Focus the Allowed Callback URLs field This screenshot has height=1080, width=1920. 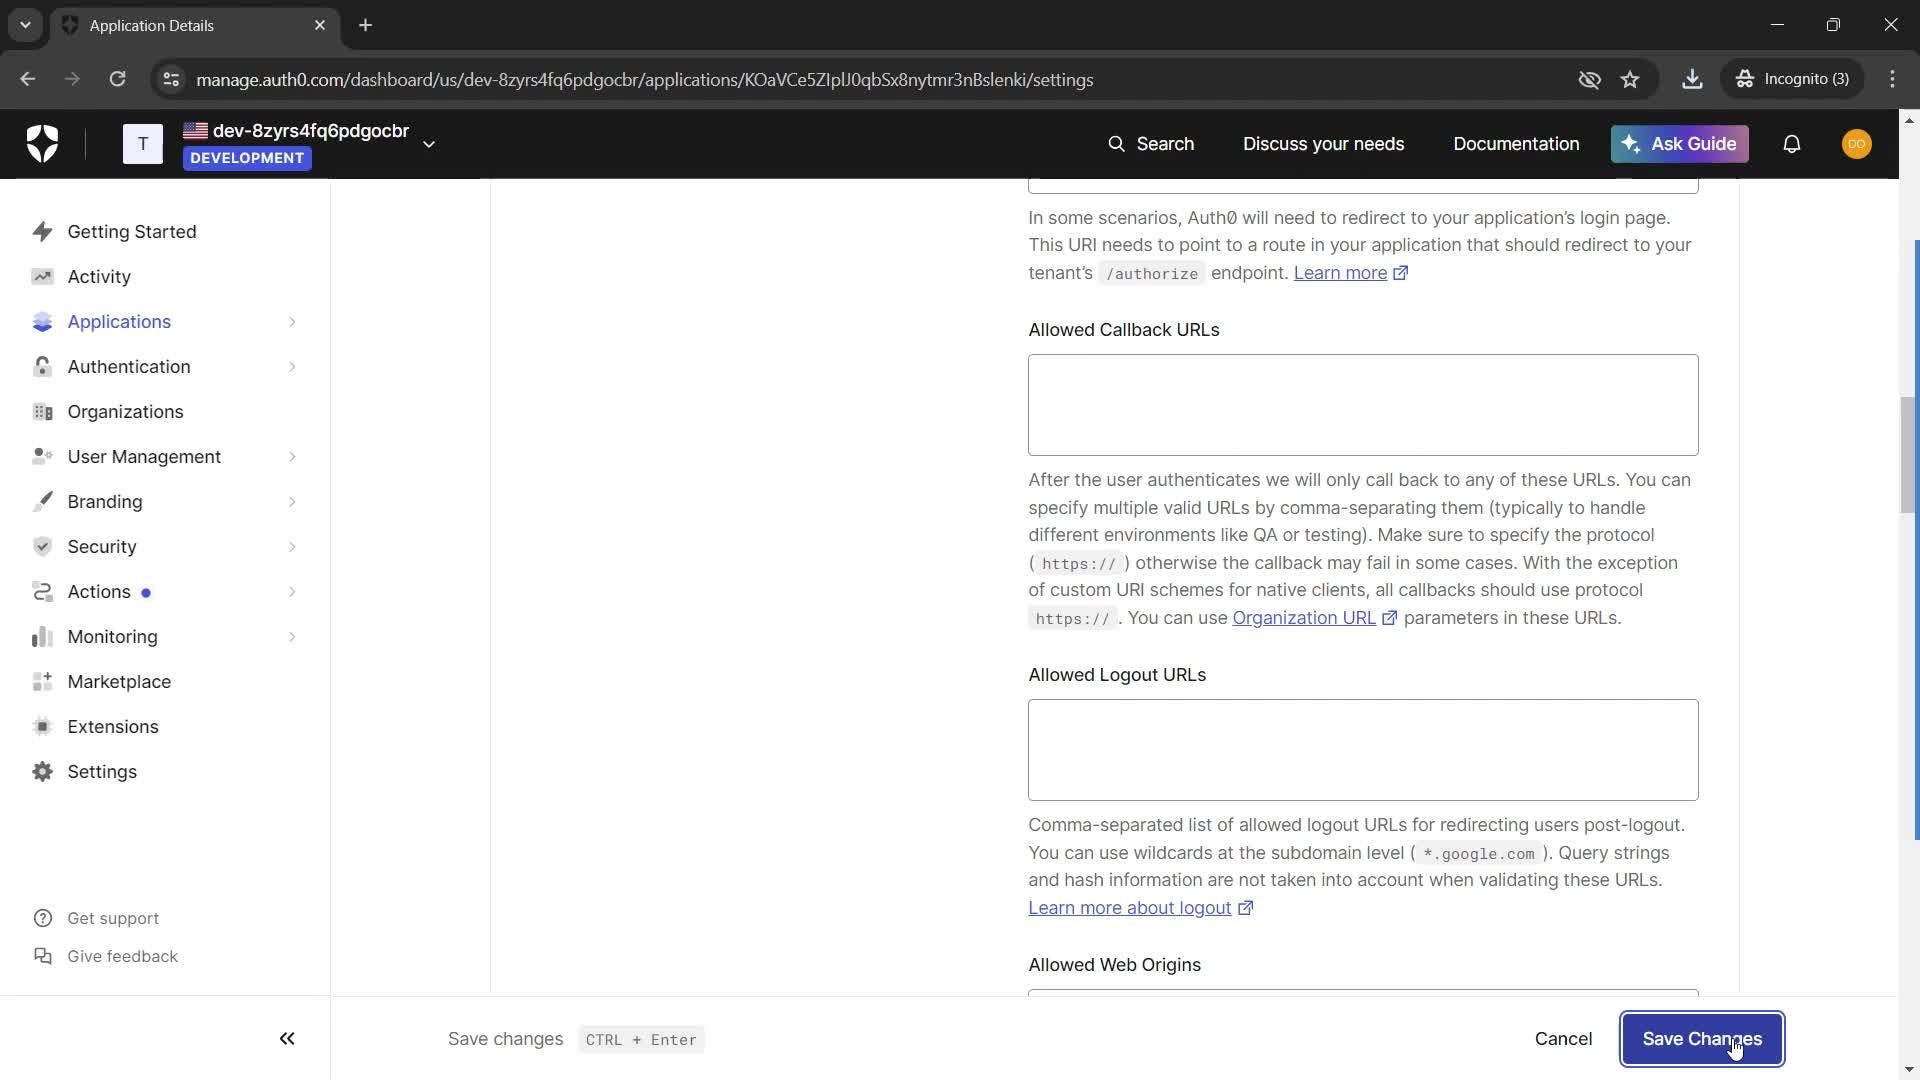[x=1363, y=405]
